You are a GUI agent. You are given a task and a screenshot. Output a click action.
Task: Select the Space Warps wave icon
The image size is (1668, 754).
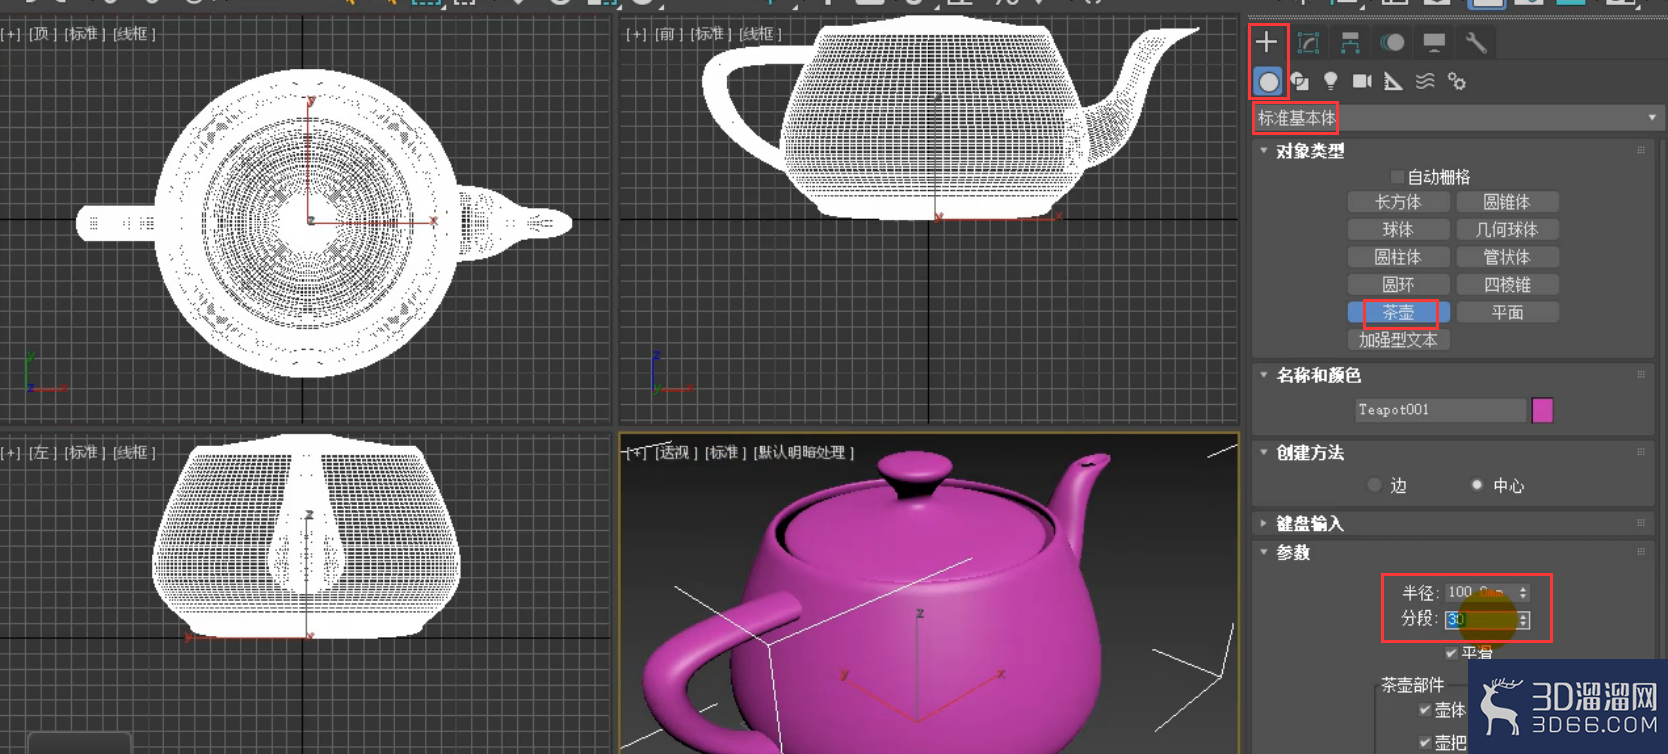coord(1425,82)
